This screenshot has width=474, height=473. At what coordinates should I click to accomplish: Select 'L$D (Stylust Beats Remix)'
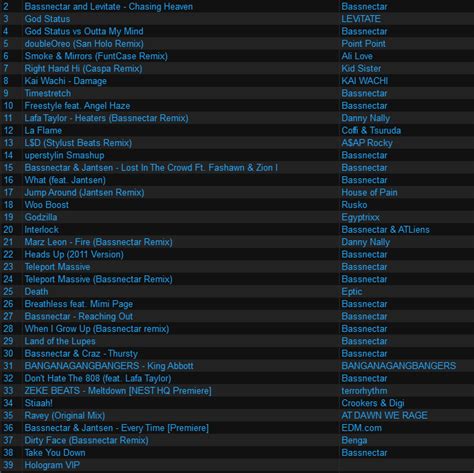78,143
